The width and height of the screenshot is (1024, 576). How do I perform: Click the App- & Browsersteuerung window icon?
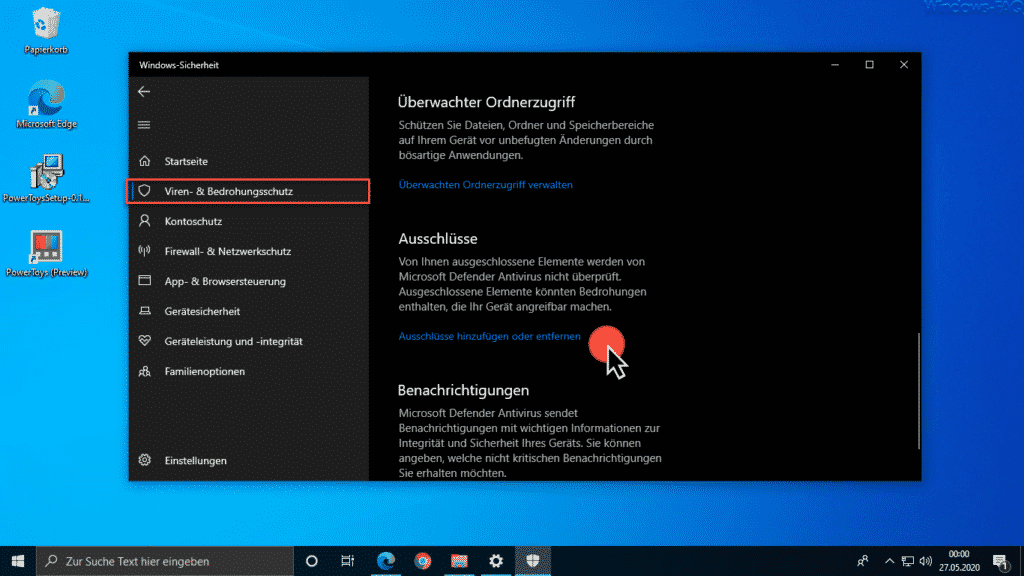(x=145, y=281)
